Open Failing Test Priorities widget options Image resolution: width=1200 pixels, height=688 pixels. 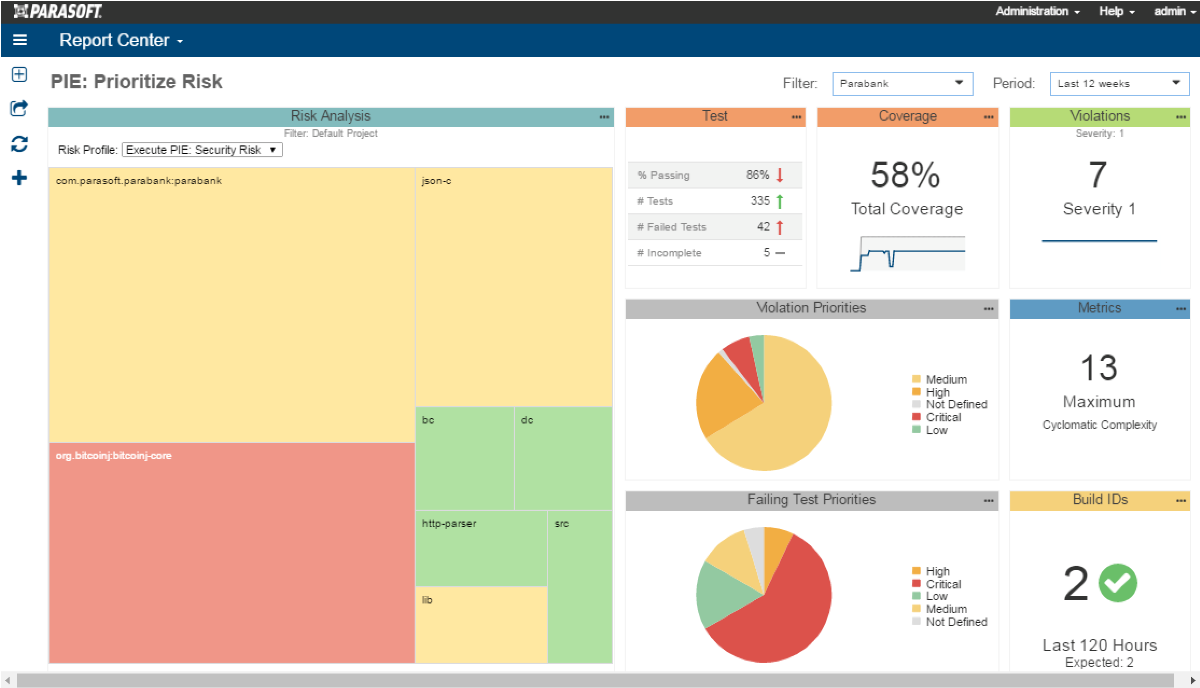(988, 501)
